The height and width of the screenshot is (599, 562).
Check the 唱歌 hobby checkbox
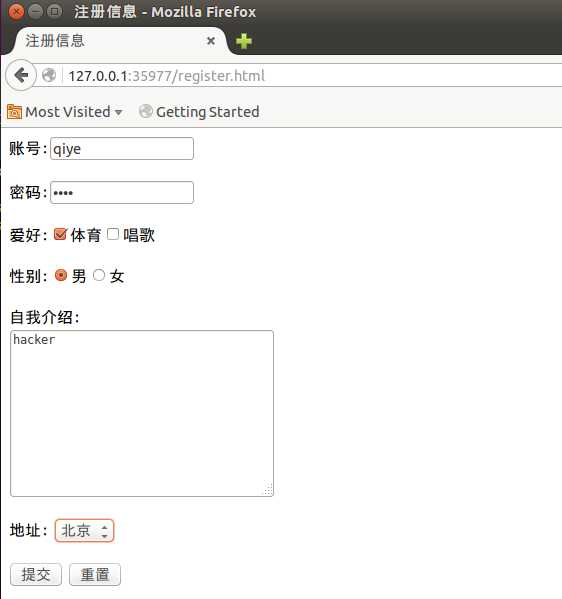click(x=113, y=234)
